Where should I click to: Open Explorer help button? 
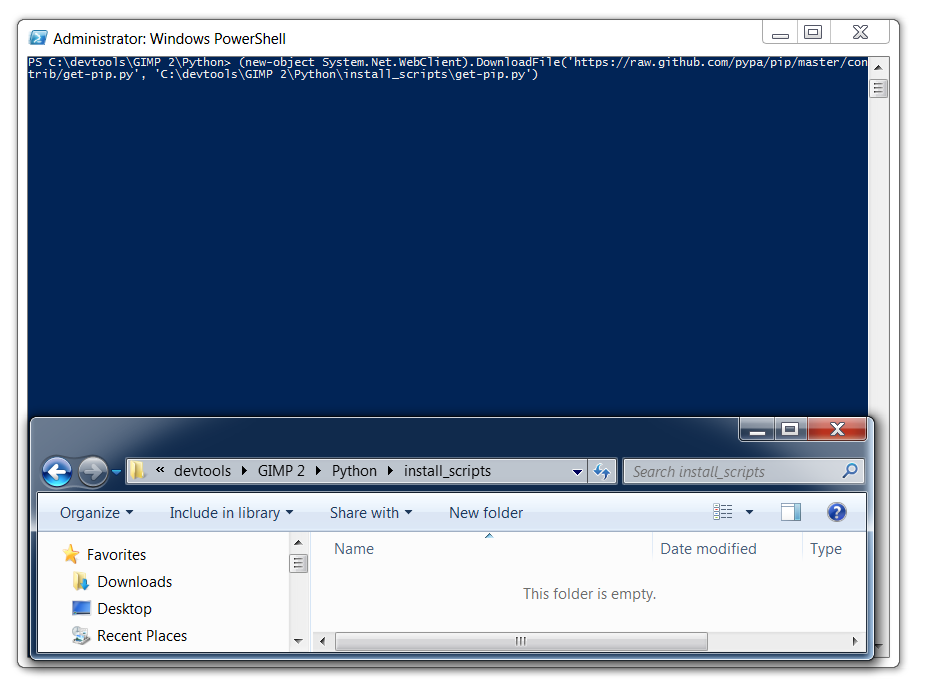click(x=836, y=512)
